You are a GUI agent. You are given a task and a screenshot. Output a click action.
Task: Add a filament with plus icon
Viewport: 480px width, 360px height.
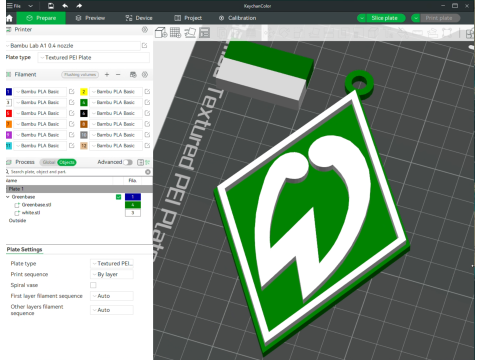[107, 75]
